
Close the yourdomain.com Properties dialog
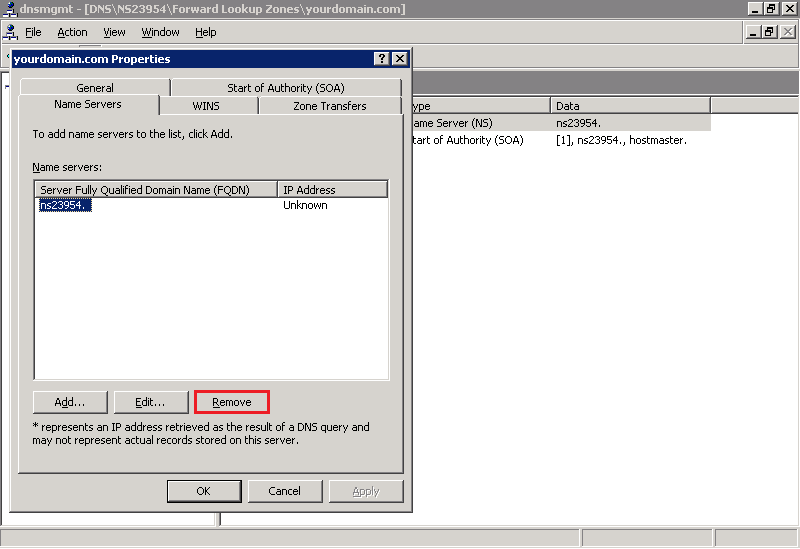tap(400, 59)
